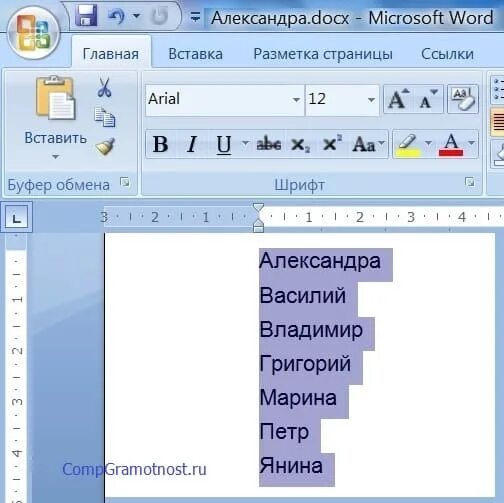Copy the selected text
The height and width of the screenshot is (503, 504).
105,117
